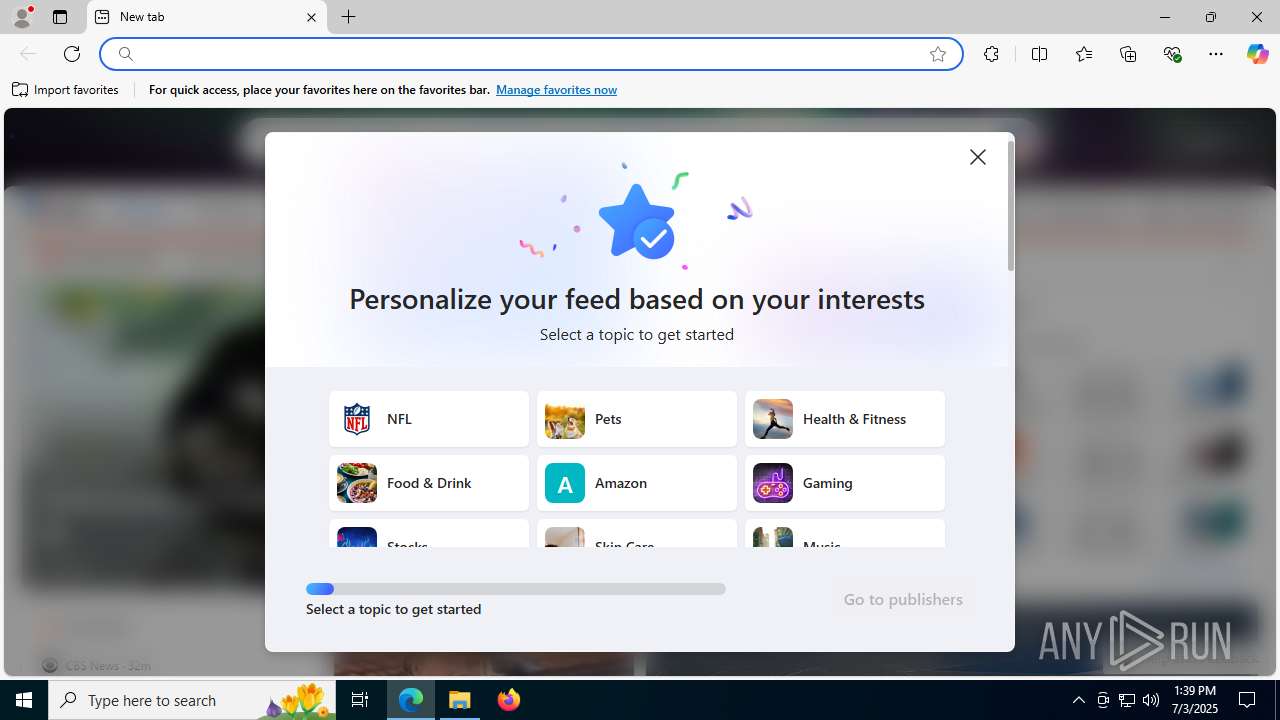
Task: Focus the address bar input
Action: (x=530, y=54)
